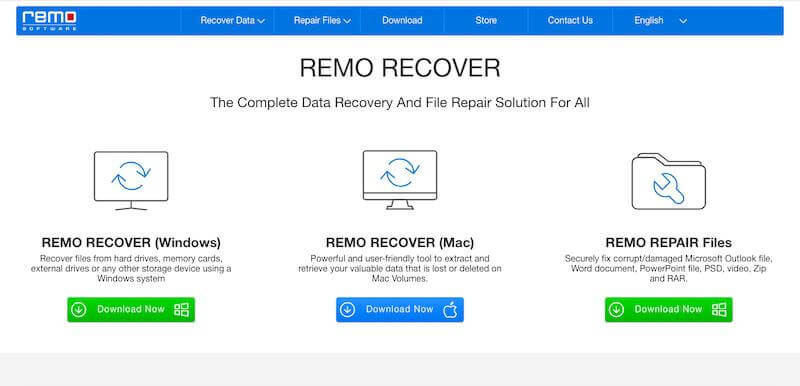Click download arrow icon on Mac button
This screenshot has height=386, width=800.
point(347,310)
